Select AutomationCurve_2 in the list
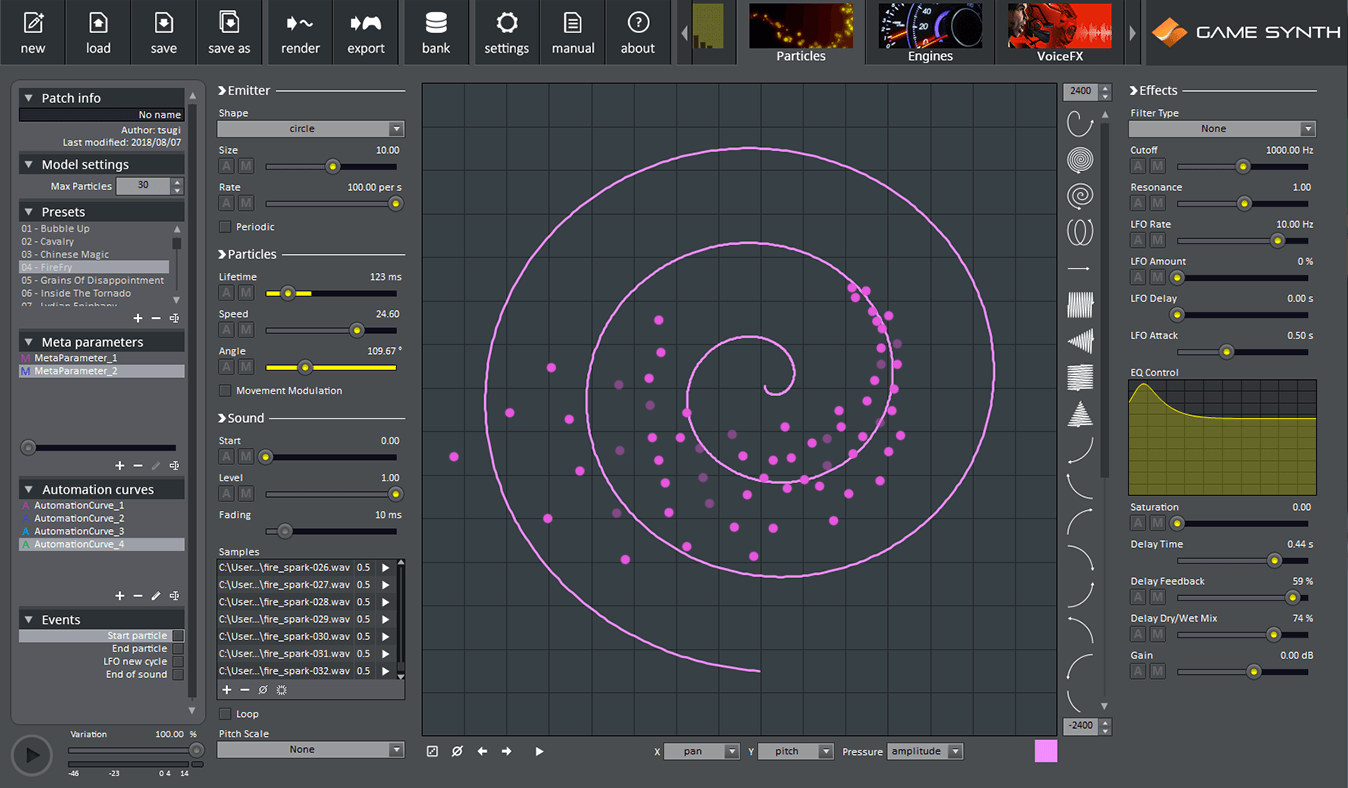Viewport: 1348px width, 788px height. (101, 518)
